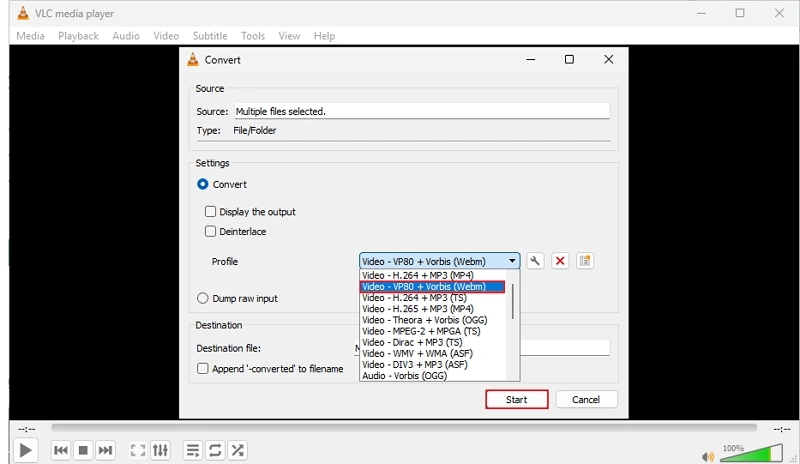Click the playback seek bar
800x464 pixels.
[x=404, y=428]
